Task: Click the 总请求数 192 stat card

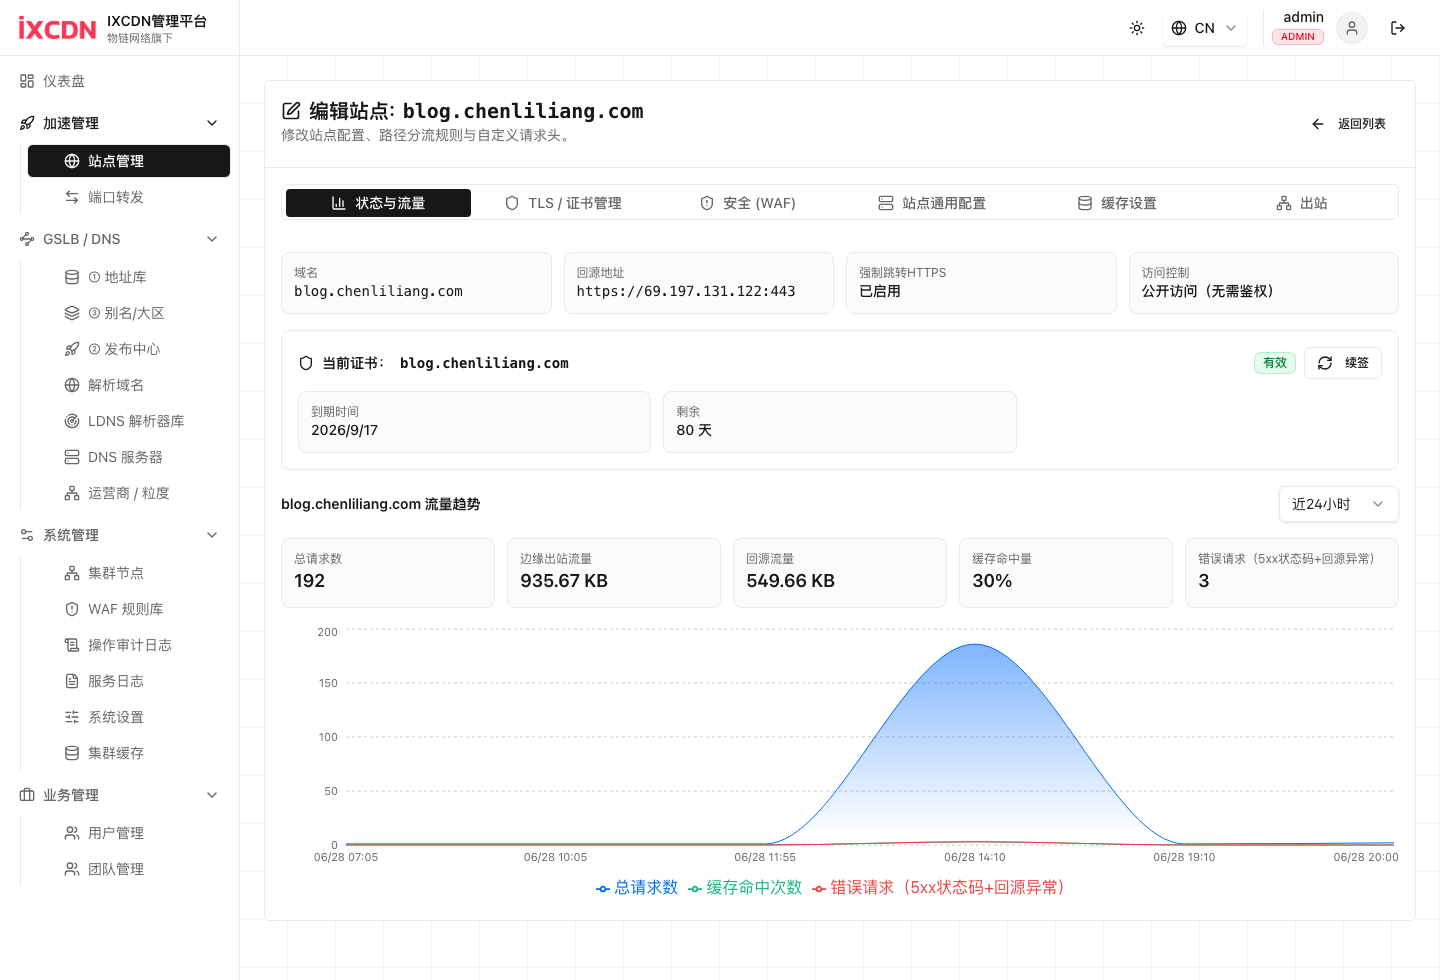Action: pos(388,573)
